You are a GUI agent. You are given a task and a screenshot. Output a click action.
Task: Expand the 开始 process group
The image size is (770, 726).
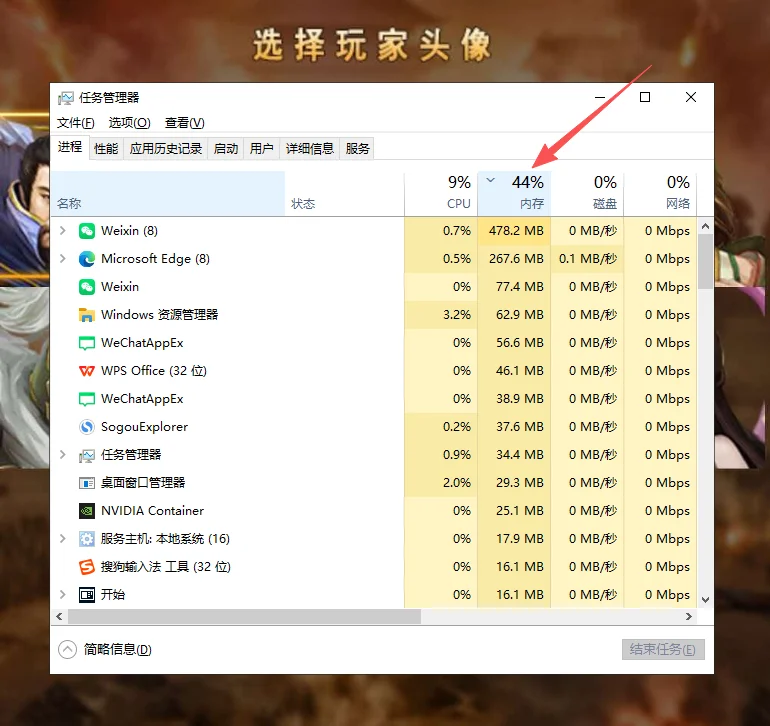62,594
